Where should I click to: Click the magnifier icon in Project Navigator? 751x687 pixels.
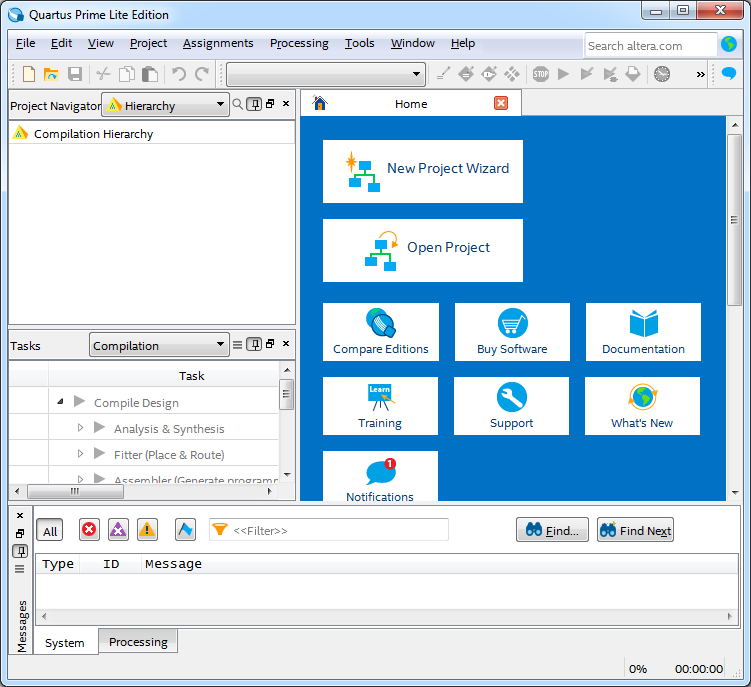237,103
